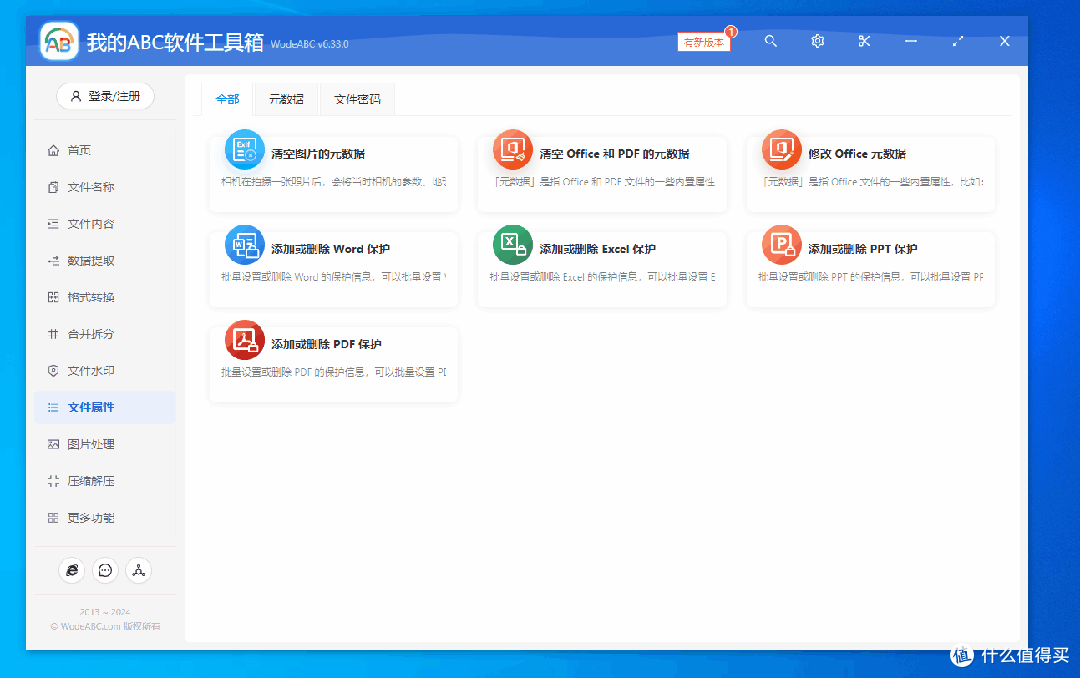The width and height of the screenshot is (1080, 678).
Task: Open 合并拆分 in the sidebar
Action: click(x=105, y=334)
